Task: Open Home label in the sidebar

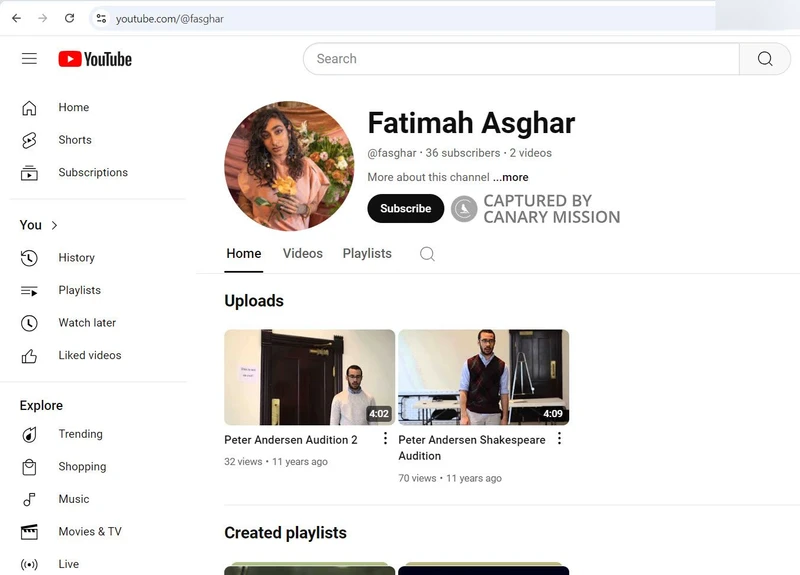Action: [73, 107]
